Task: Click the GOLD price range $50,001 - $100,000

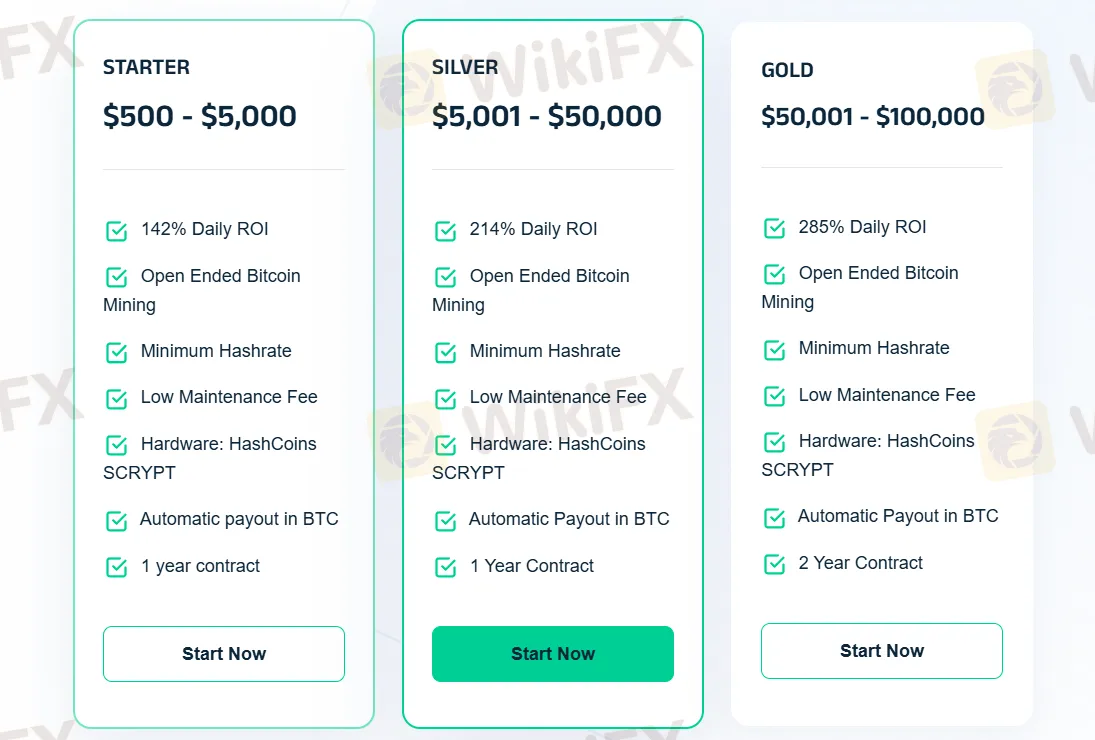Action: click(881, 116)
